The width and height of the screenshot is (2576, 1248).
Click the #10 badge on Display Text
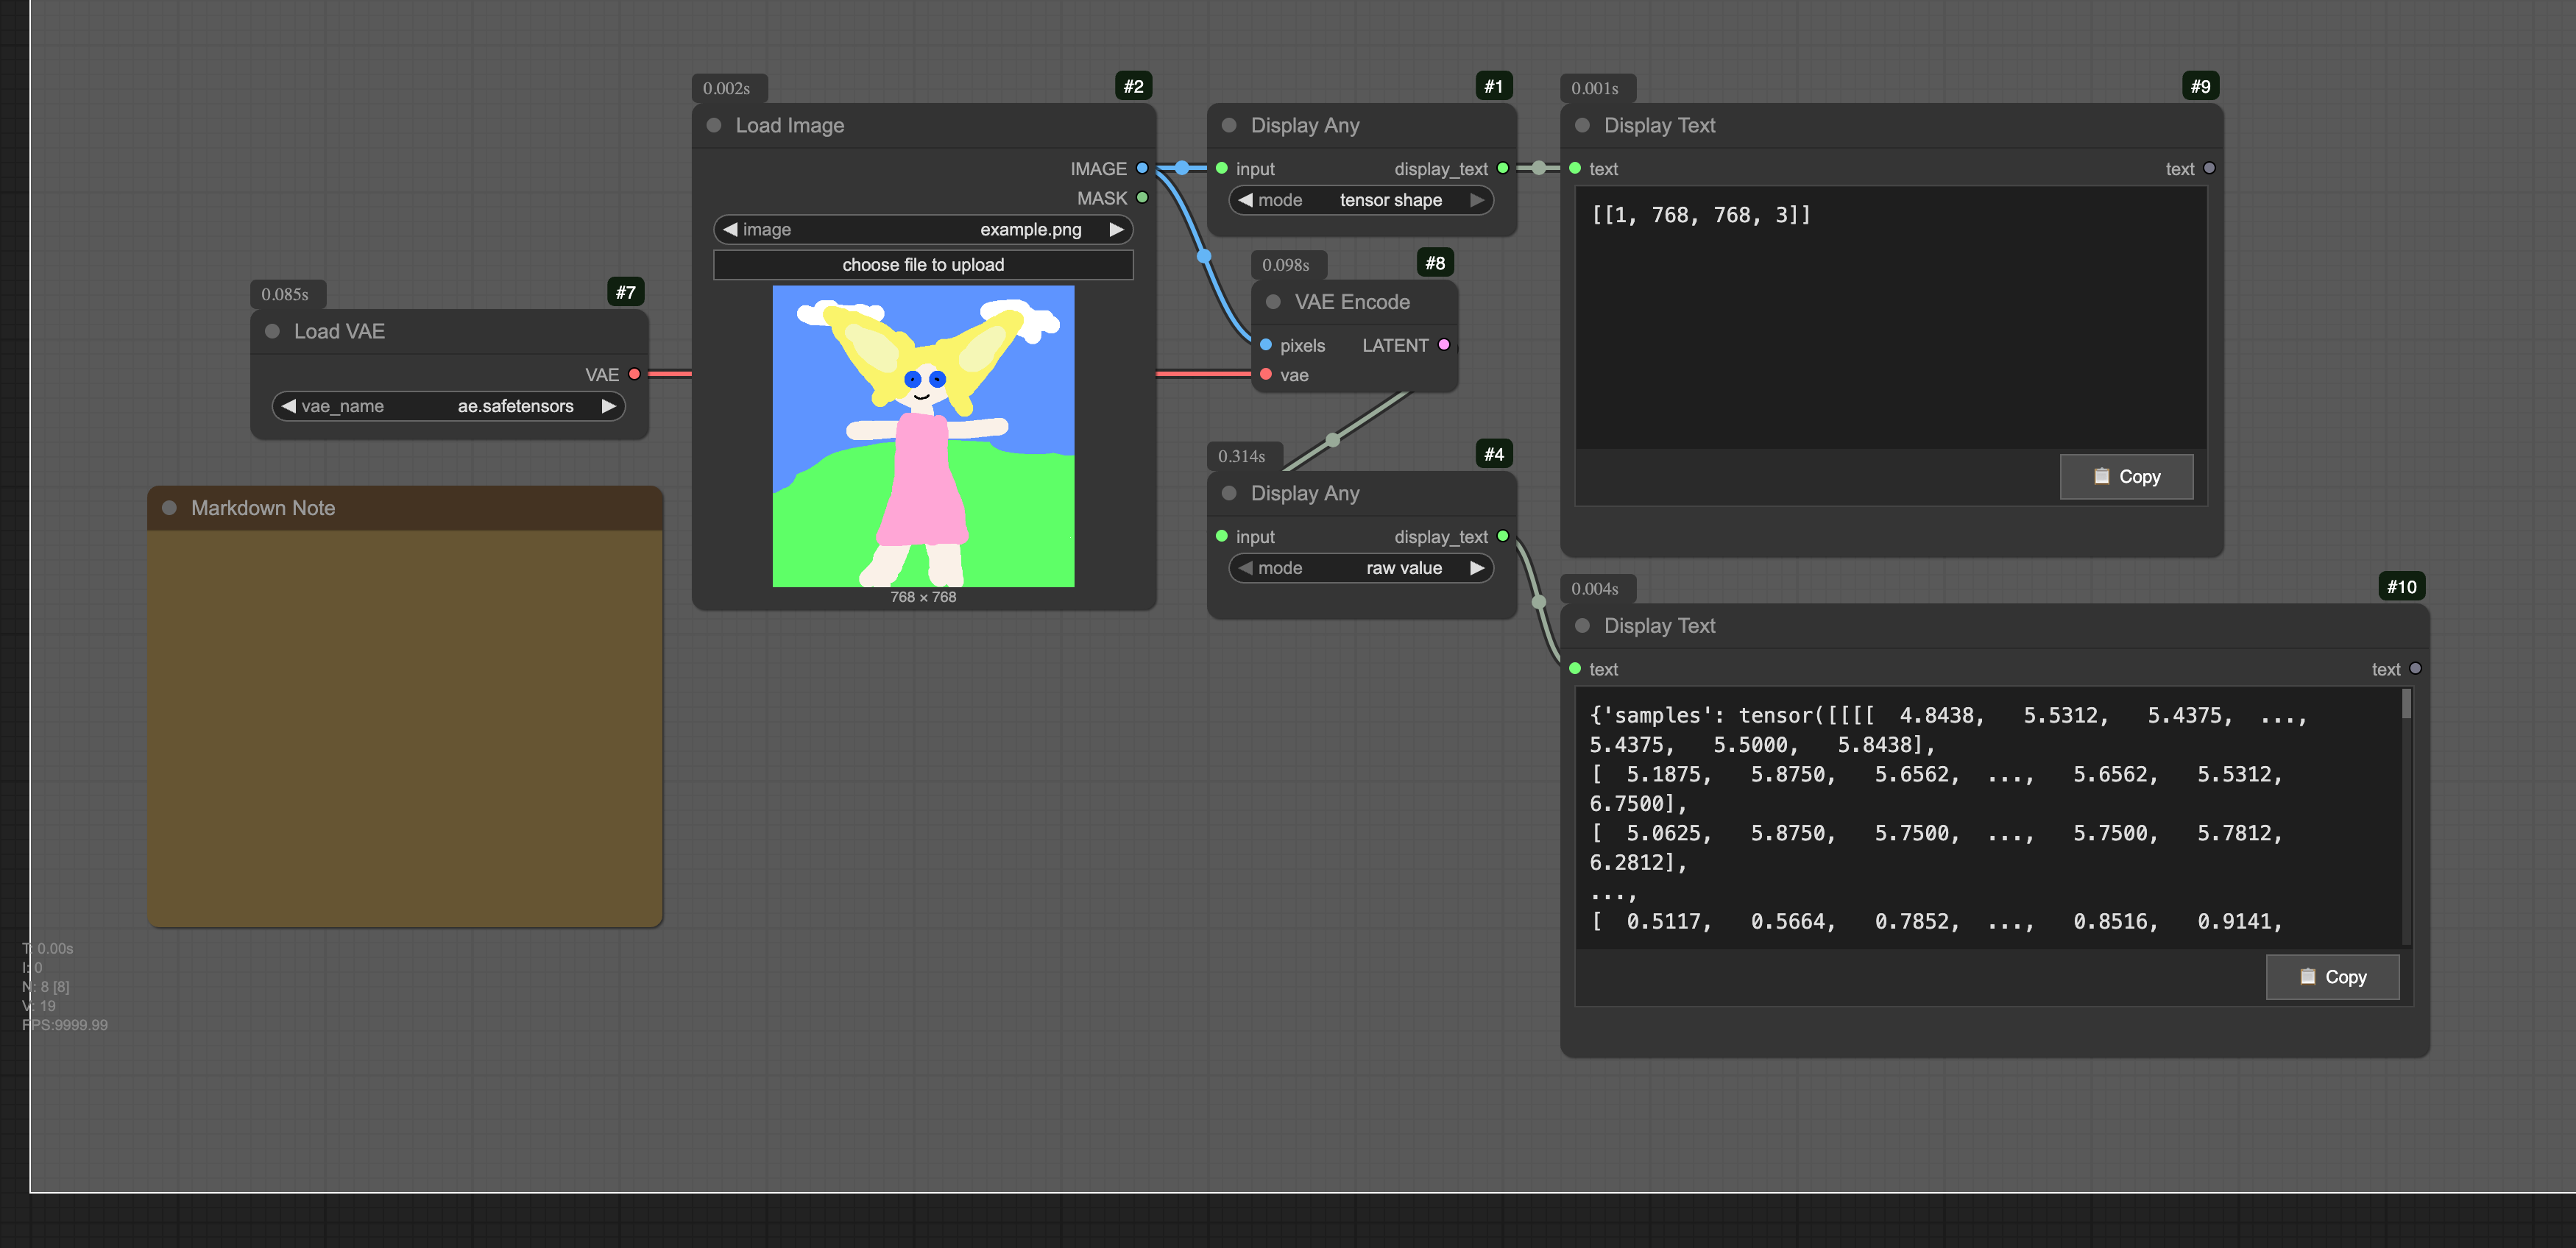[2402, 587]
